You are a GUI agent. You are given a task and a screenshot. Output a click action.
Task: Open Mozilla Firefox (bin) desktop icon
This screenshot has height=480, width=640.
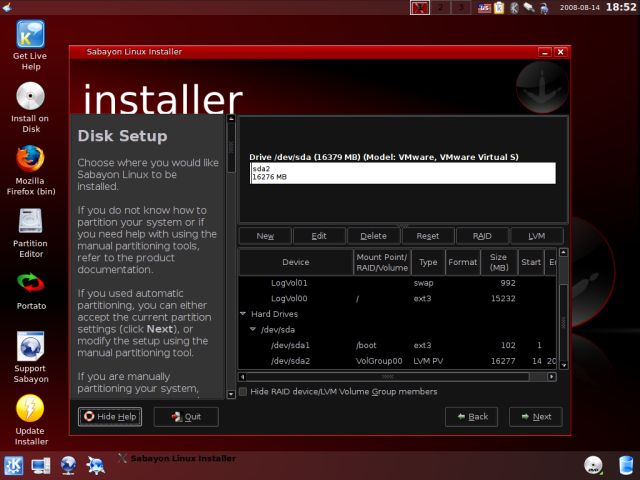click(30, 170)
